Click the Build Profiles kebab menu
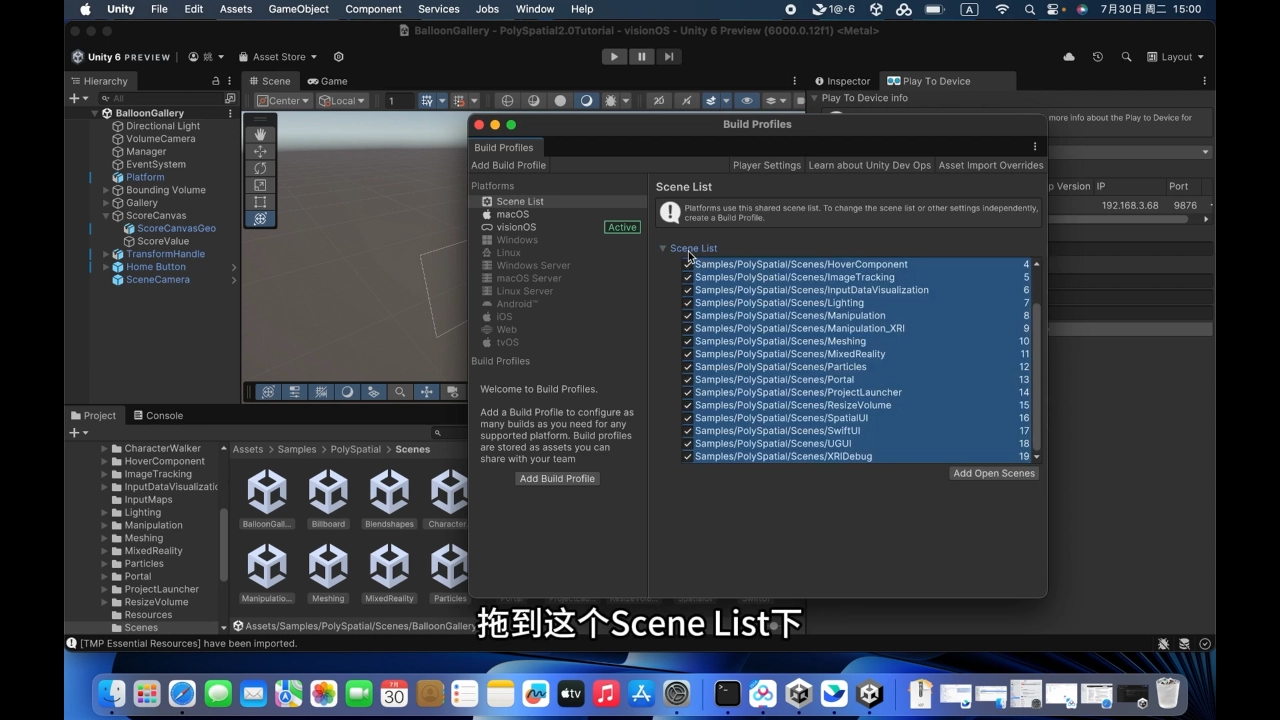The height and width of the screenshot is (720, 1280). point(1035,147)
